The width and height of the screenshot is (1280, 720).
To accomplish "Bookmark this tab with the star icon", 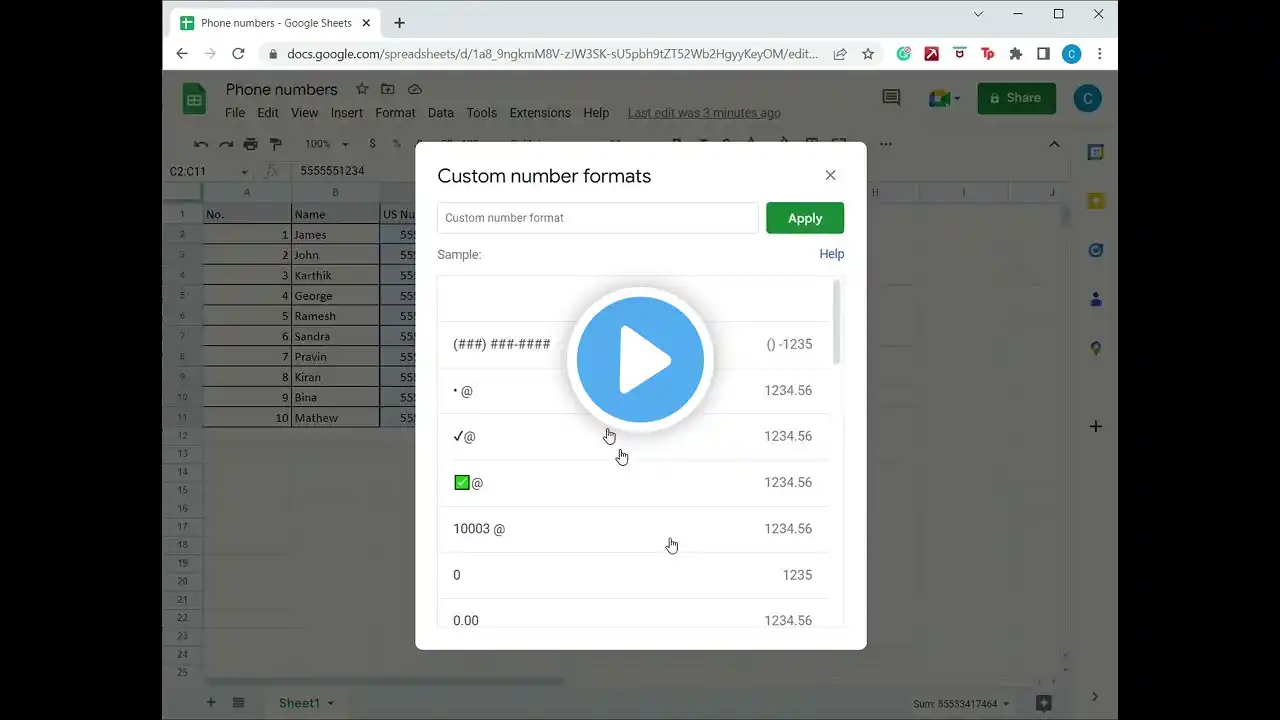I will point(868,54).
